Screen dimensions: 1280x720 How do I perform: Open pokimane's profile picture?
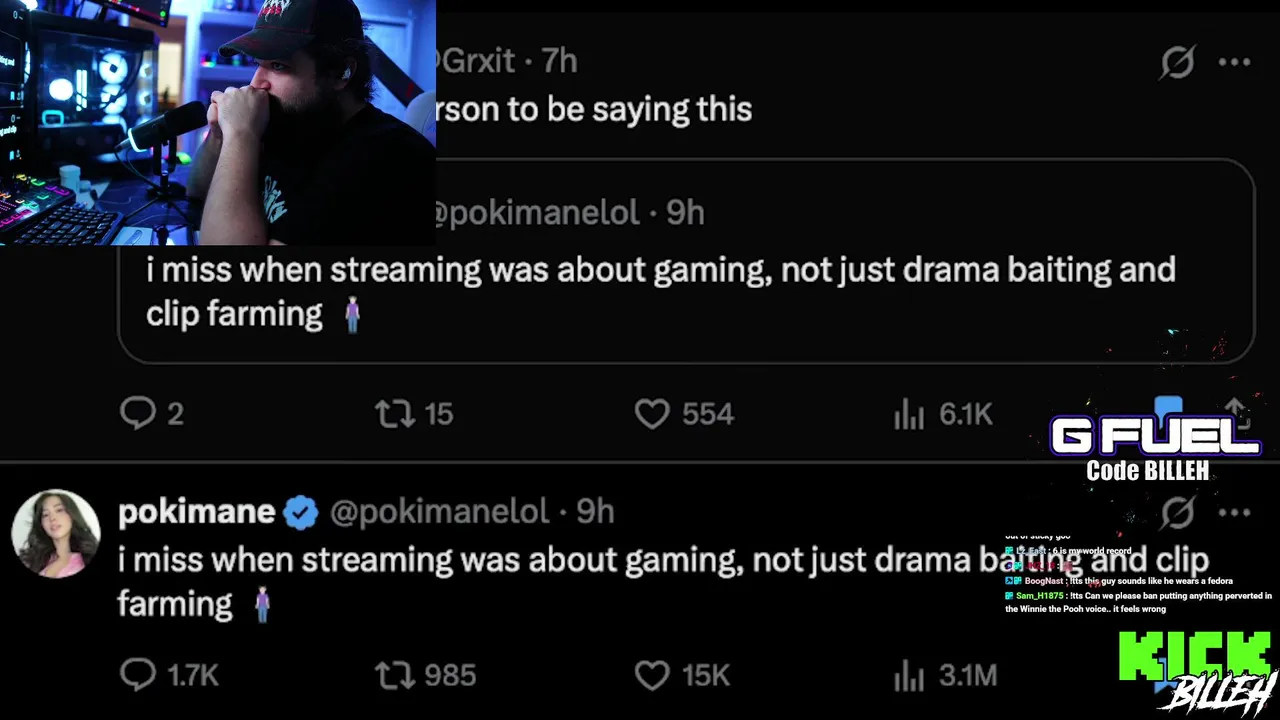56,533
